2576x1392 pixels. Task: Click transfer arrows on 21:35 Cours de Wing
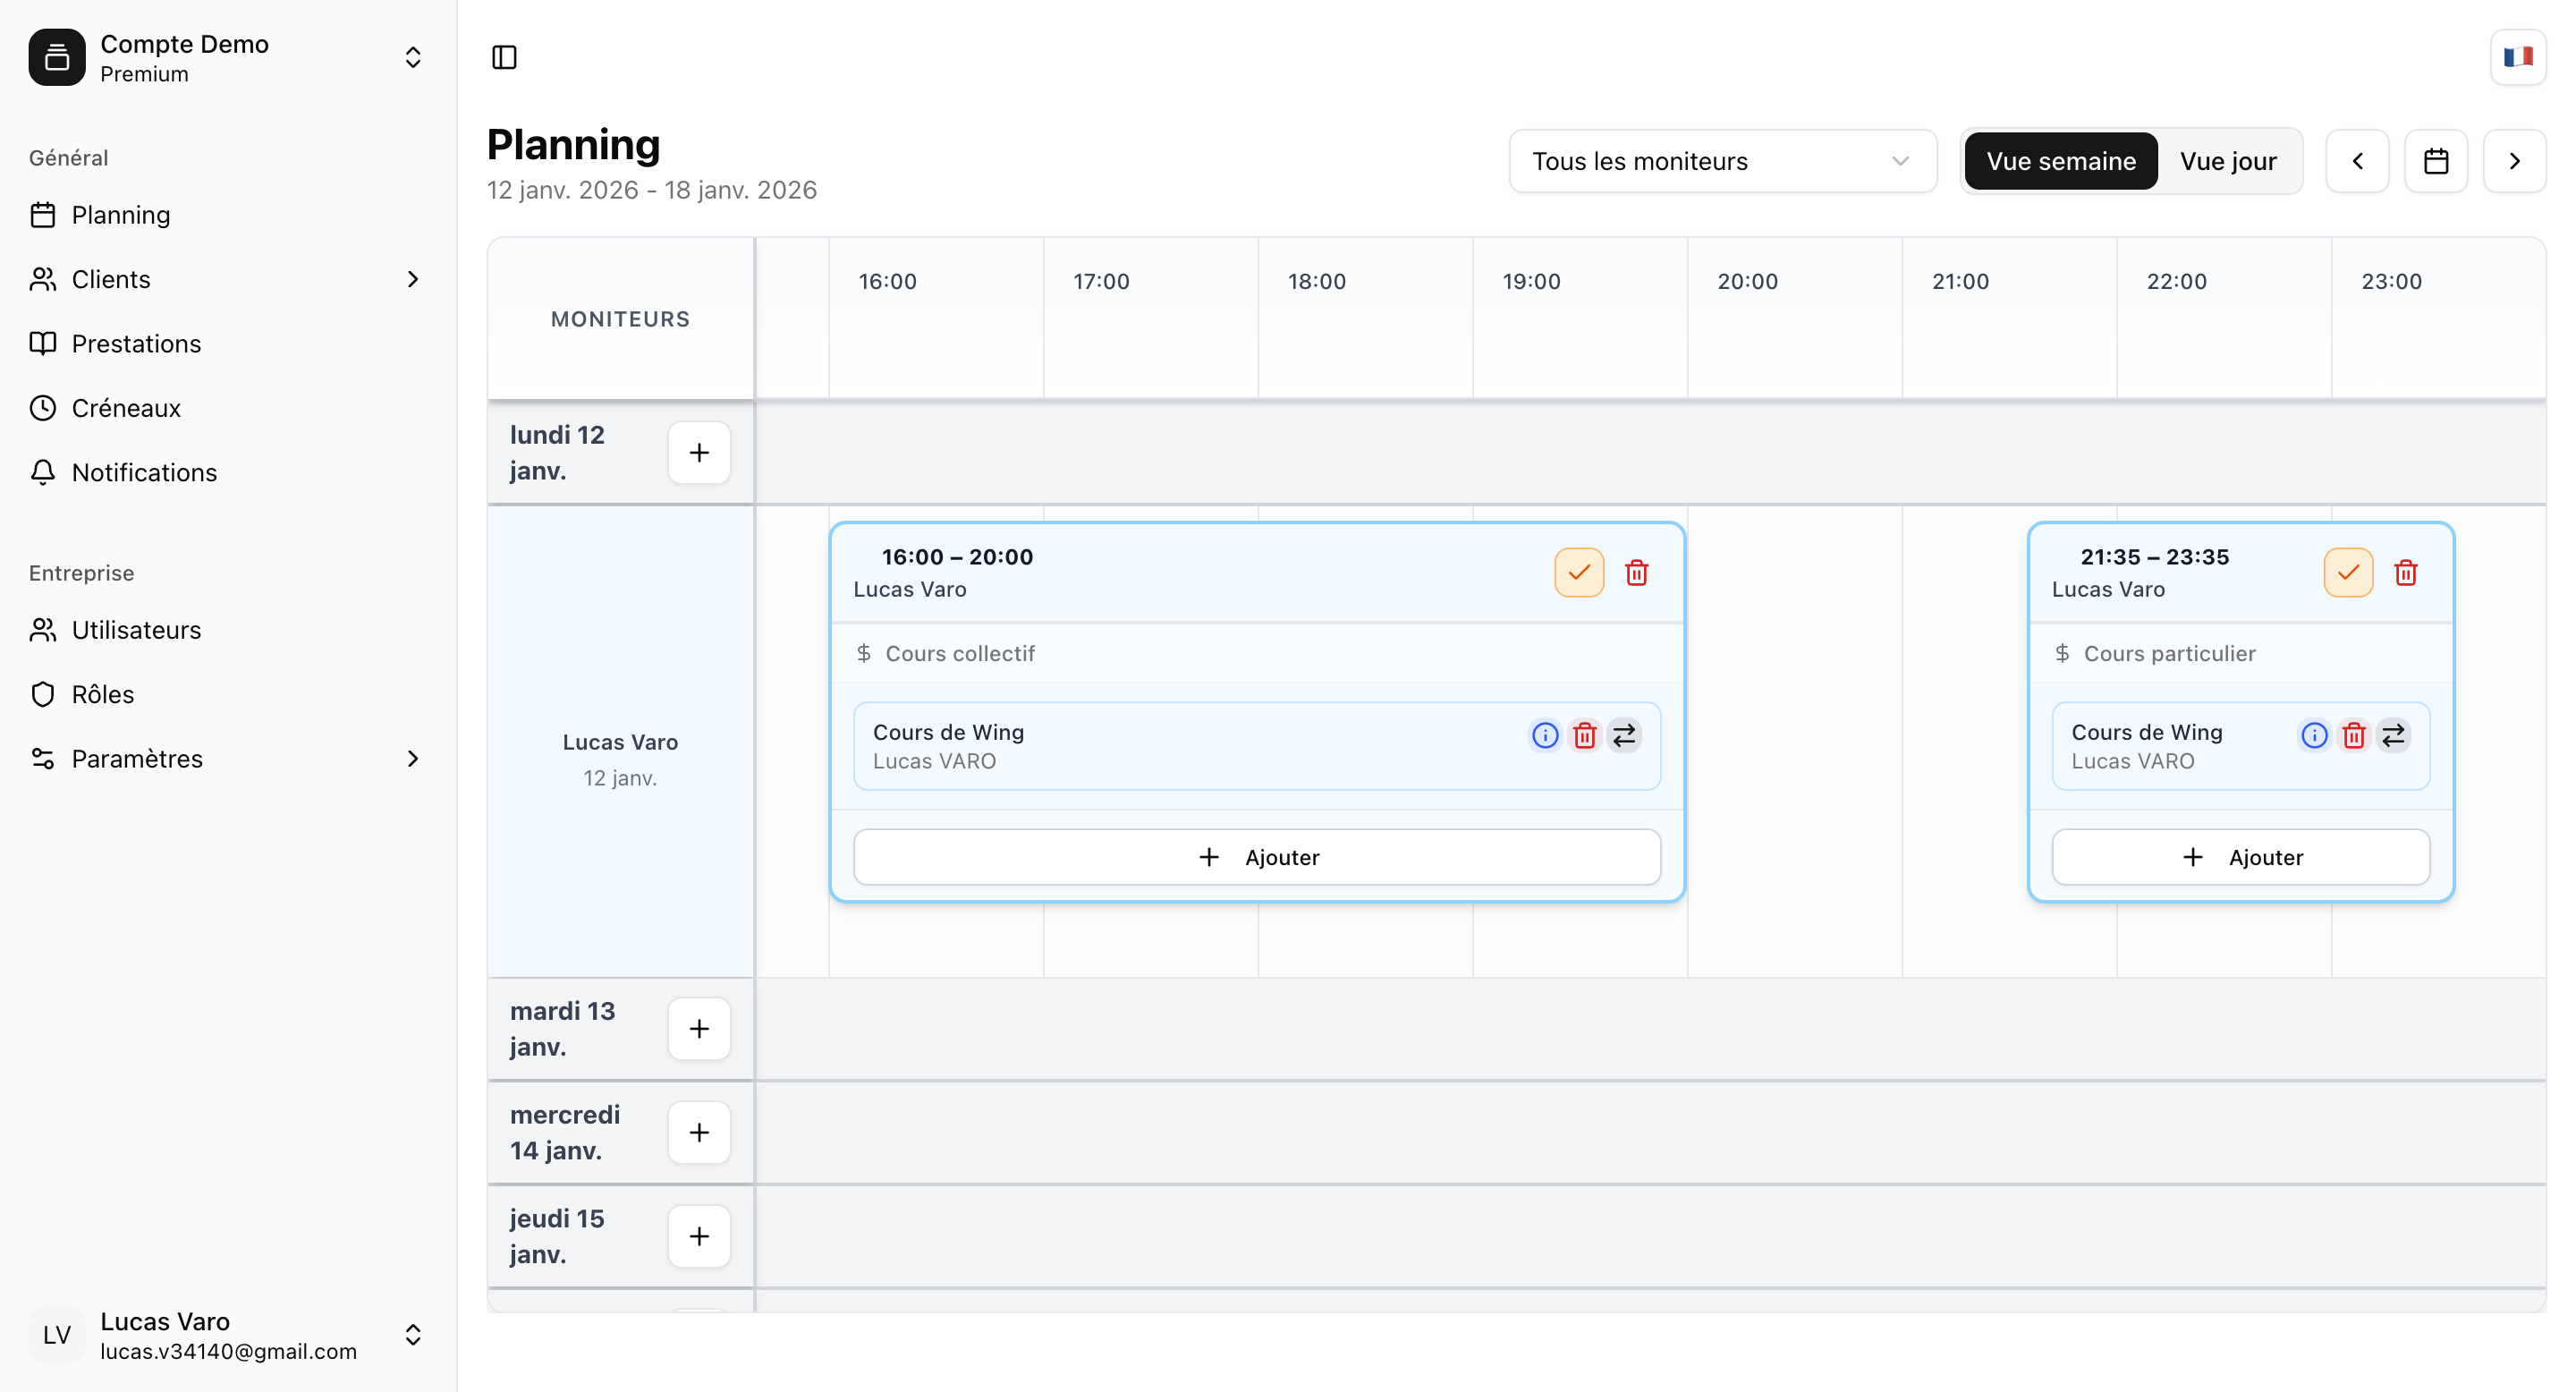[2393, 736]
